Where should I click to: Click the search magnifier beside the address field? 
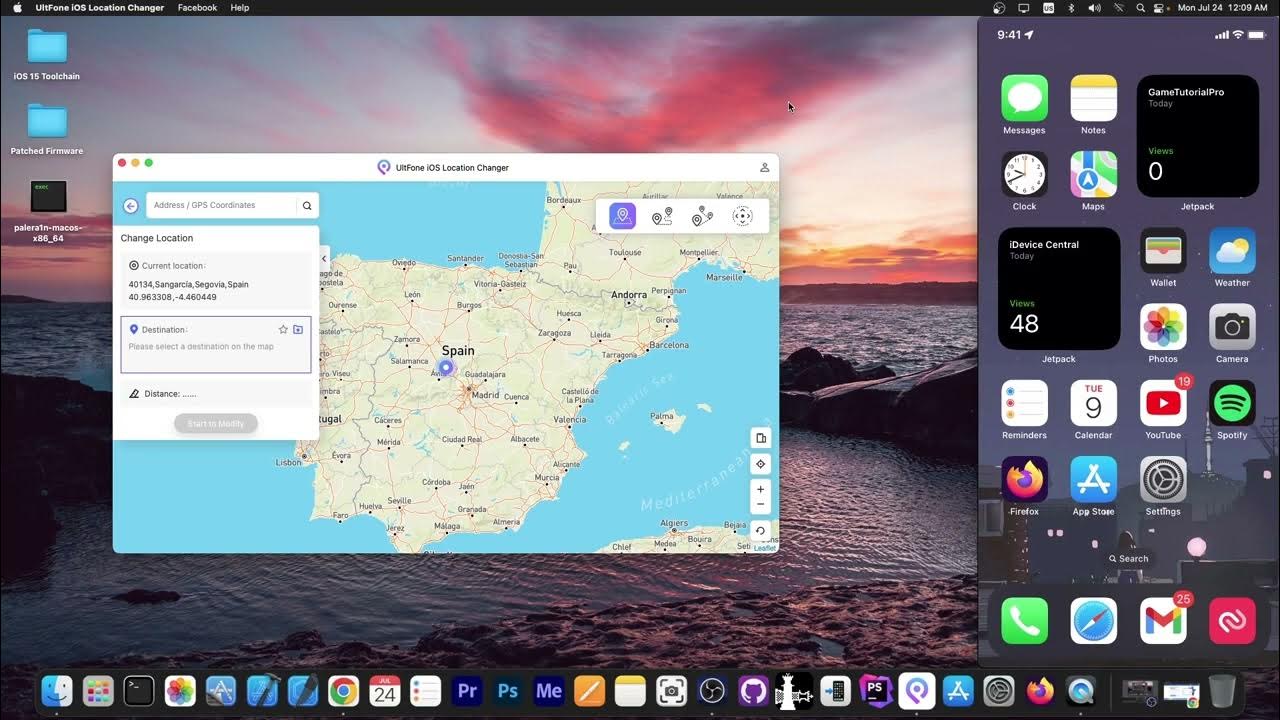[x=307, y=206]
